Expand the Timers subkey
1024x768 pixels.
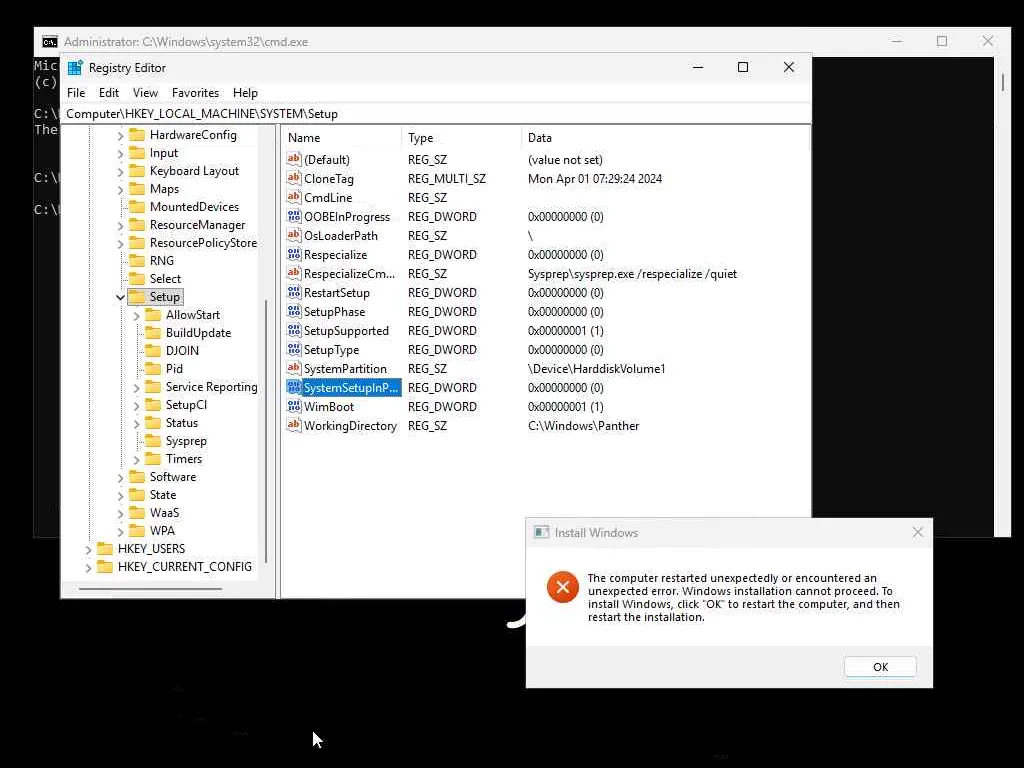[136, 459]
